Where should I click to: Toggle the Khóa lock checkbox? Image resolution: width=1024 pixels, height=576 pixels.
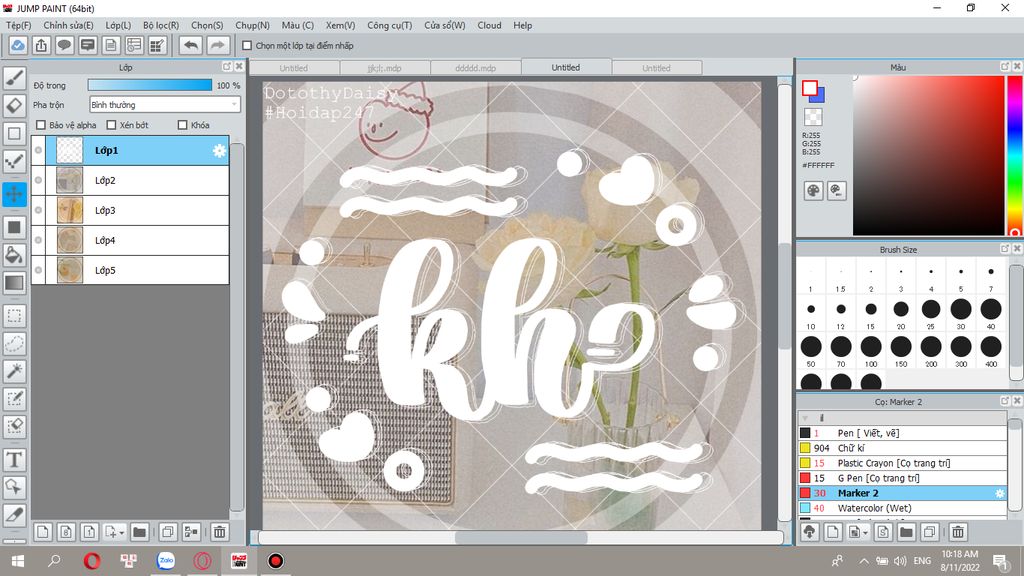pyautogui.click(x=182, y=125)
